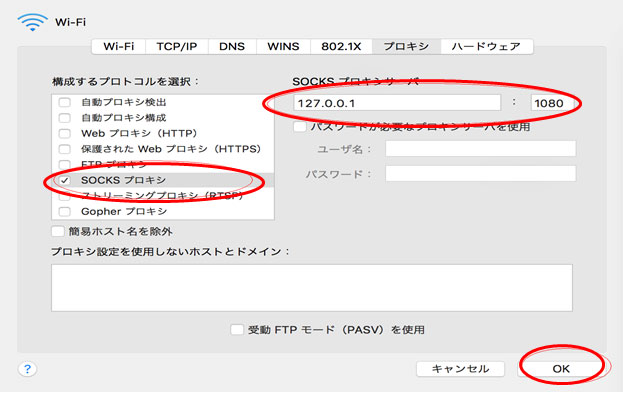
Task: Select the SOCKS プロキシ row label
Action: [123, 180]
